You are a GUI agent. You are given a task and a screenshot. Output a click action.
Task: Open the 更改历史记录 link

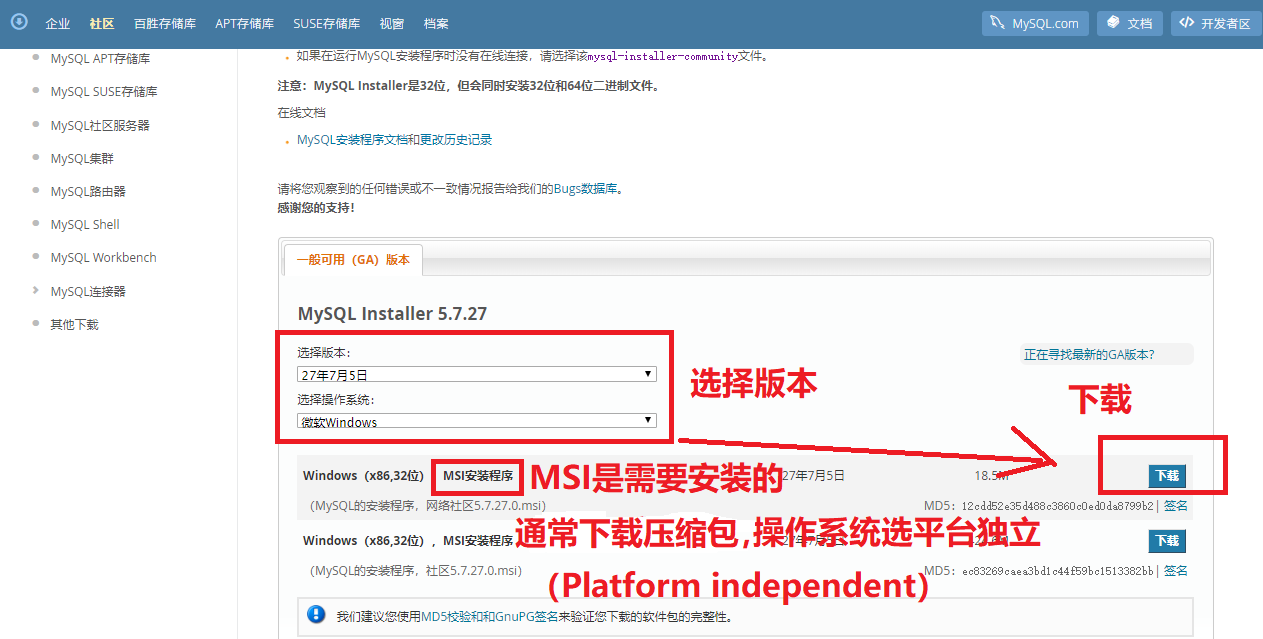pyautogui.click(x=456, y=140)
